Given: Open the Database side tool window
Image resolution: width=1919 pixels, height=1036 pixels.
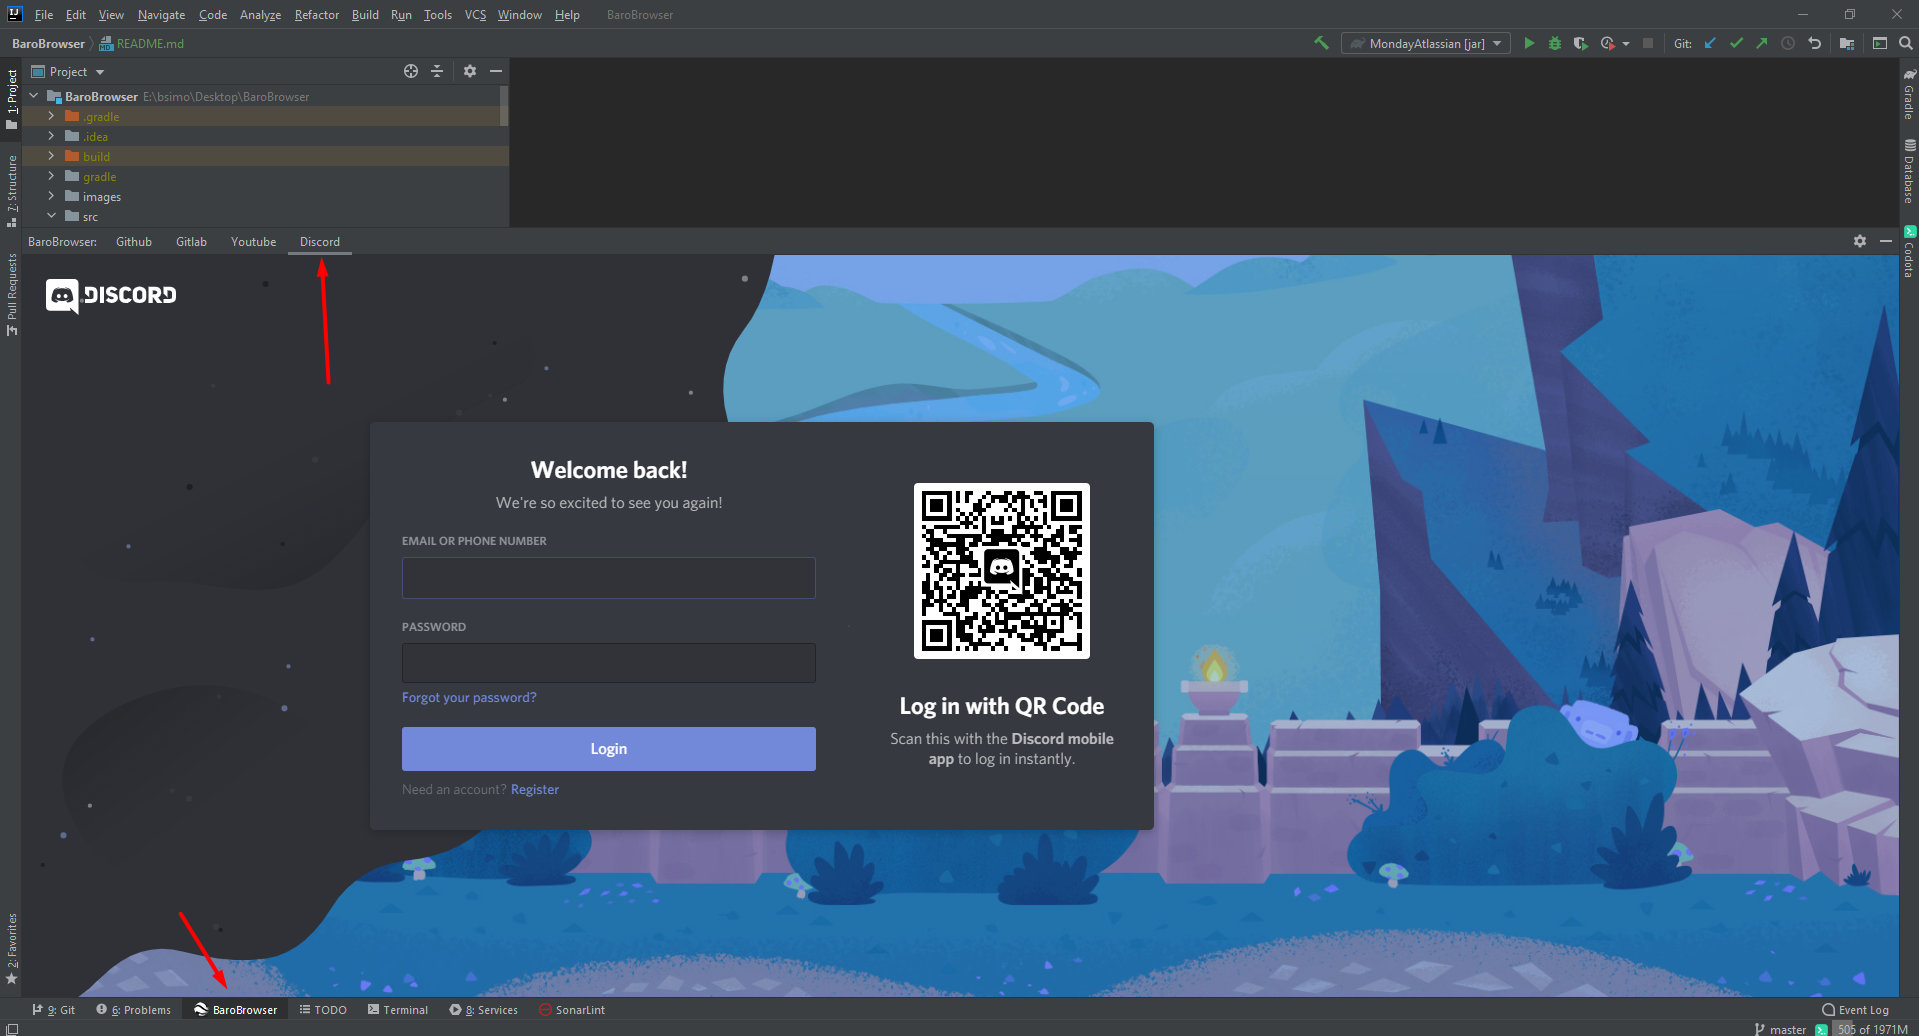Looking at the screenshot, I should 1909,171.
